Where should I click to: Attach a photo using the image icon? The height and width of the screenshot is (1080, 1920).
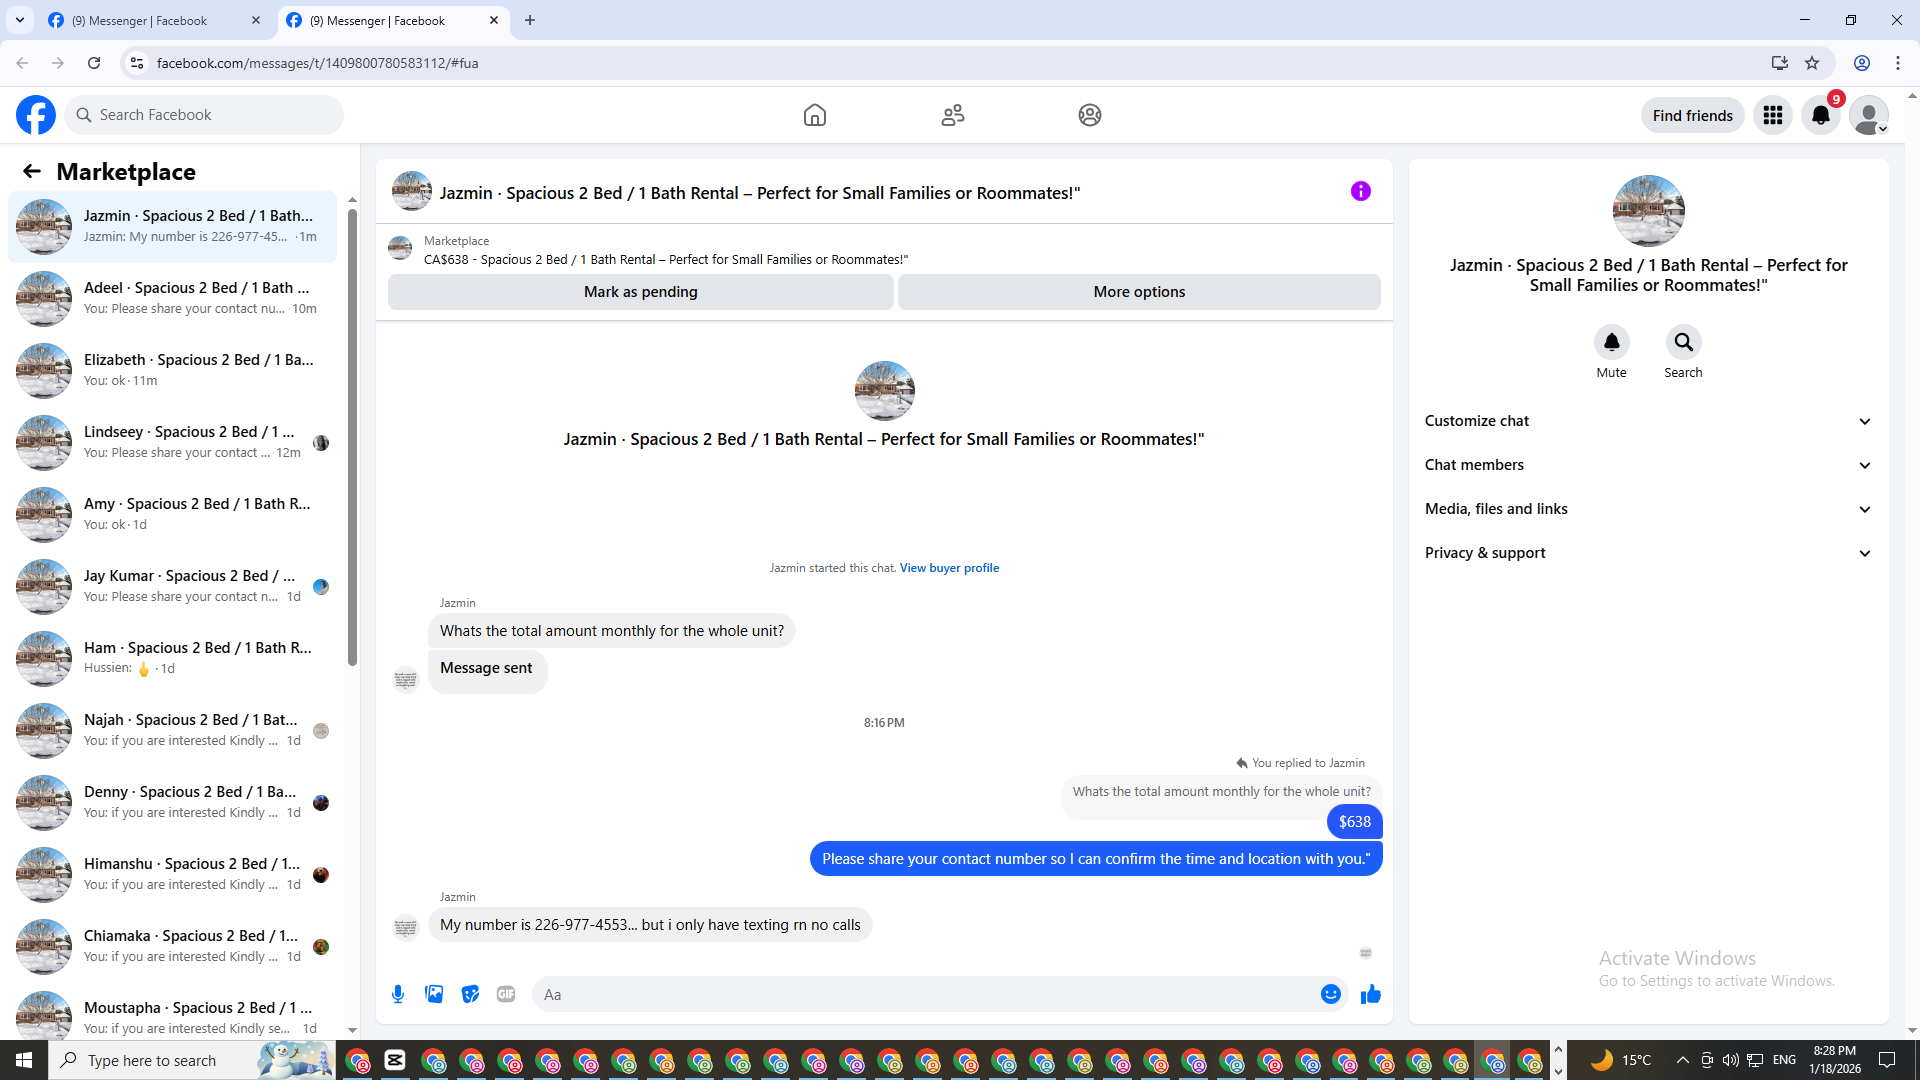434,994
